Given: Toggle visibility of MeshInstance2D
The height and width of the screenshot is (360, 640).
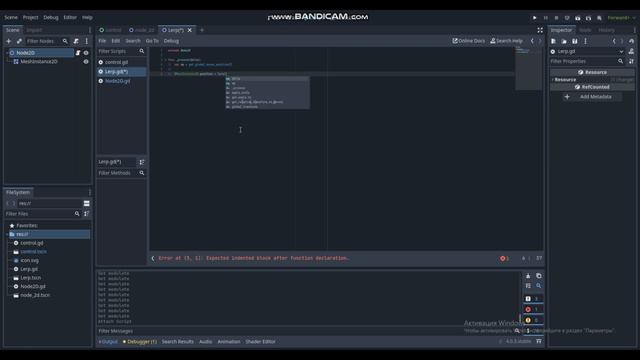Looking at the screenshot, I should 86,62.
